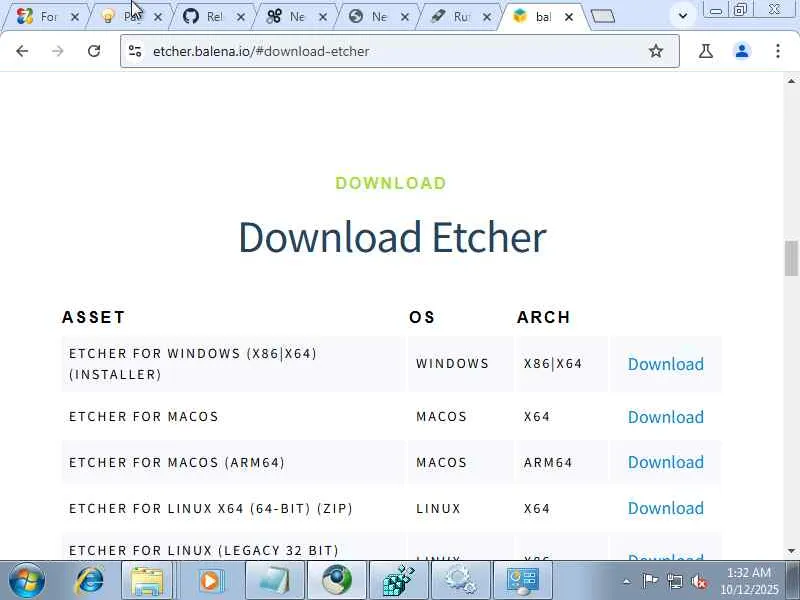Reload the Etcher download page
The height and width of the screenshot is (600, 800).
pos(94,51)
